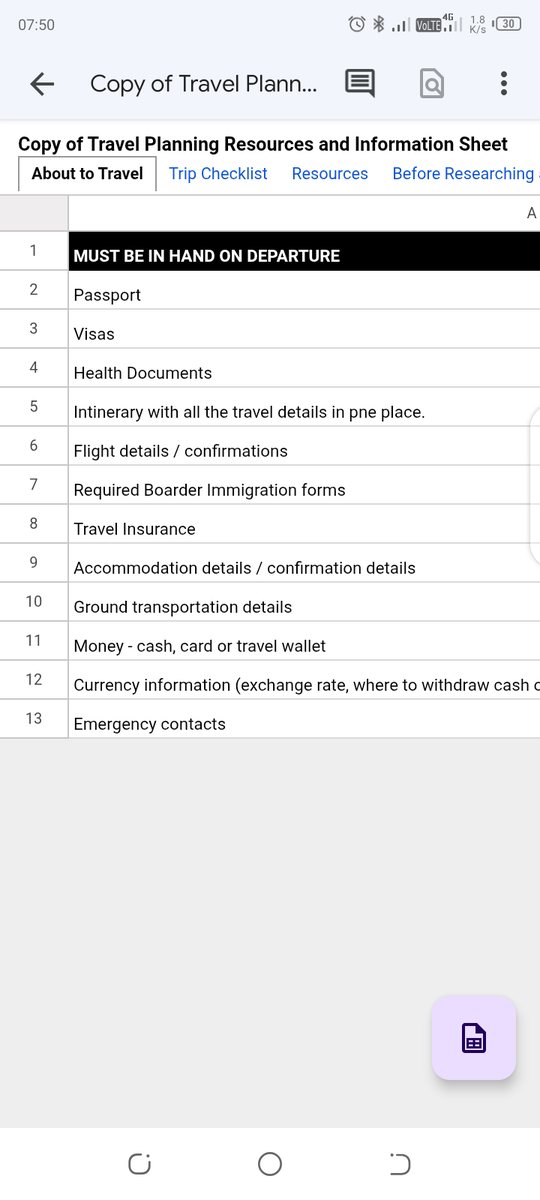Viewport: 540px width, 1200px height.
Task: Tap the battery indicator in status bar
Action: [x=508, y=24]
